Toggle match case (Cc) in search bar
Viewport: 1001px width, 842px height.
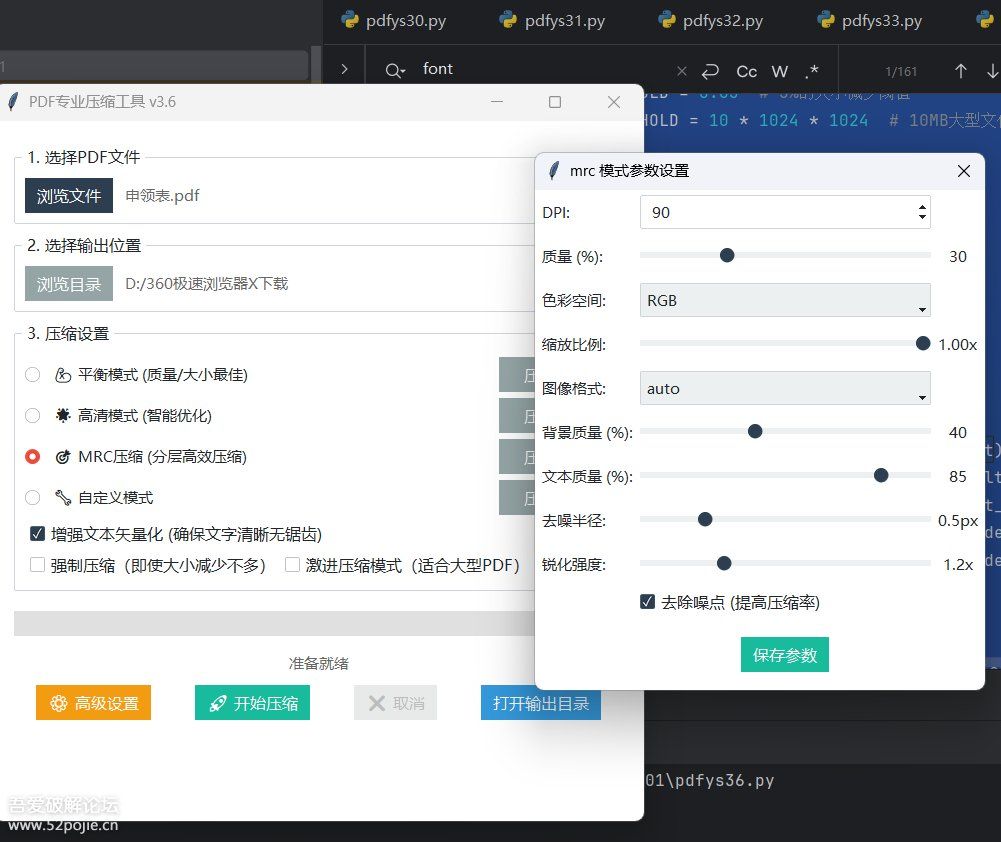click(746, 71)
